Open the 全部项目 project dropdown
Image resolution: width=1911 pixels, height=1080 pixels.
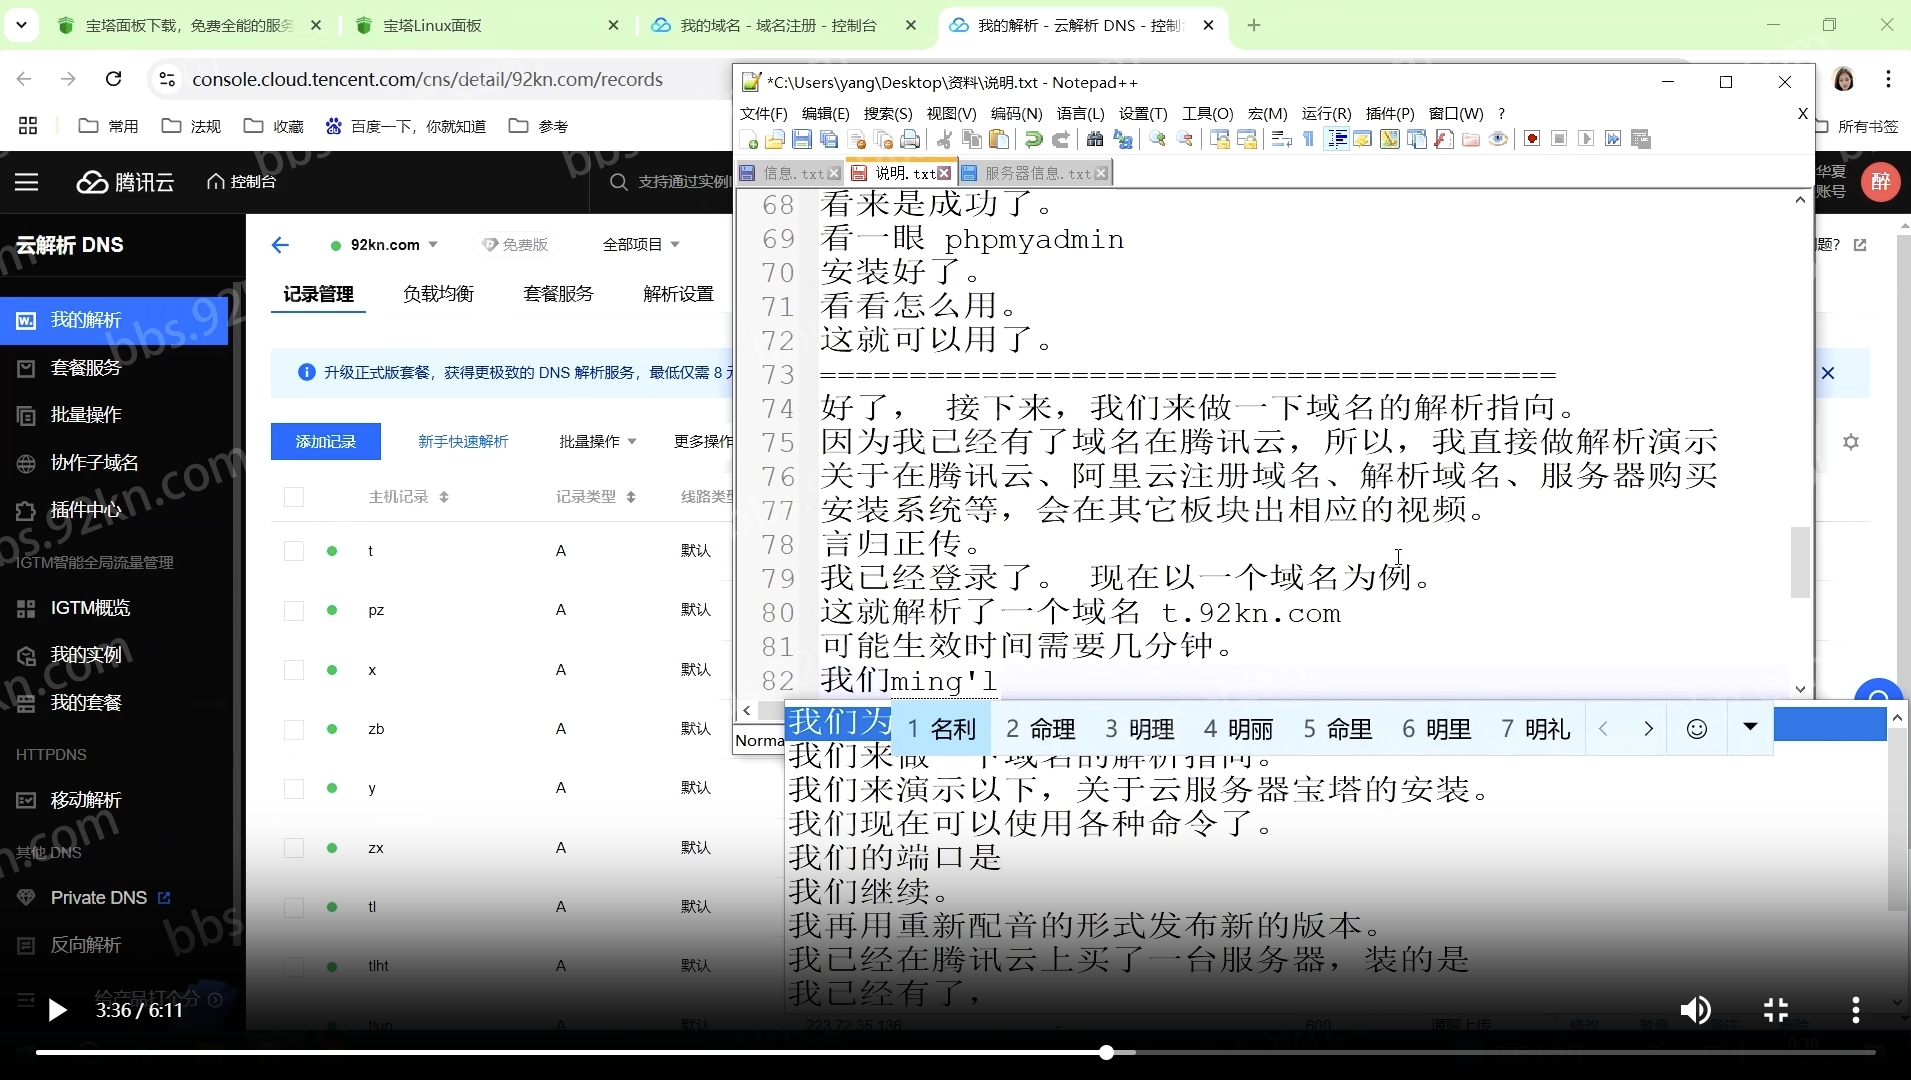641,245
